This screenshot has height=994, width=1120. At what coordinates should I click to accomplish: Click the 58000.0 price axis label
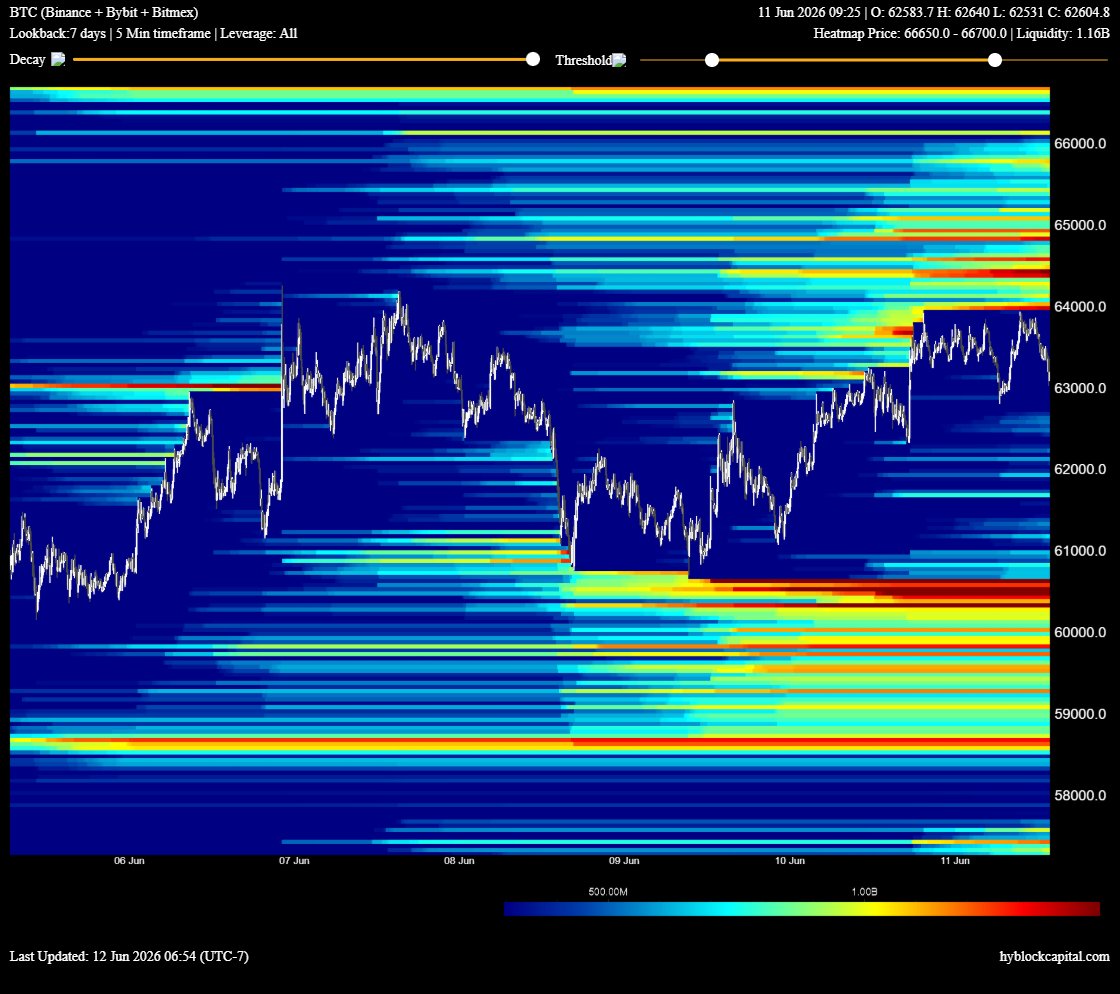pos(1080,795)
